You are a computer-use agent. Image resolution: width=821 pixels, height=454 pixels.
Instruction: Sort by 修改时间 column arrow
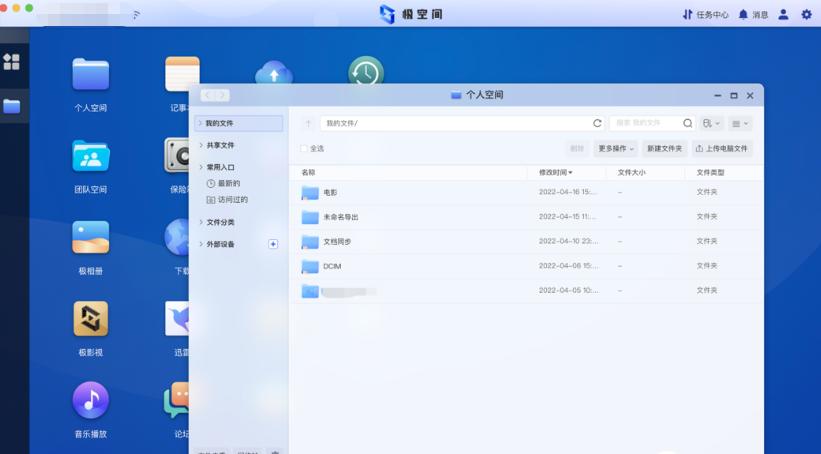tap(570, 173)
